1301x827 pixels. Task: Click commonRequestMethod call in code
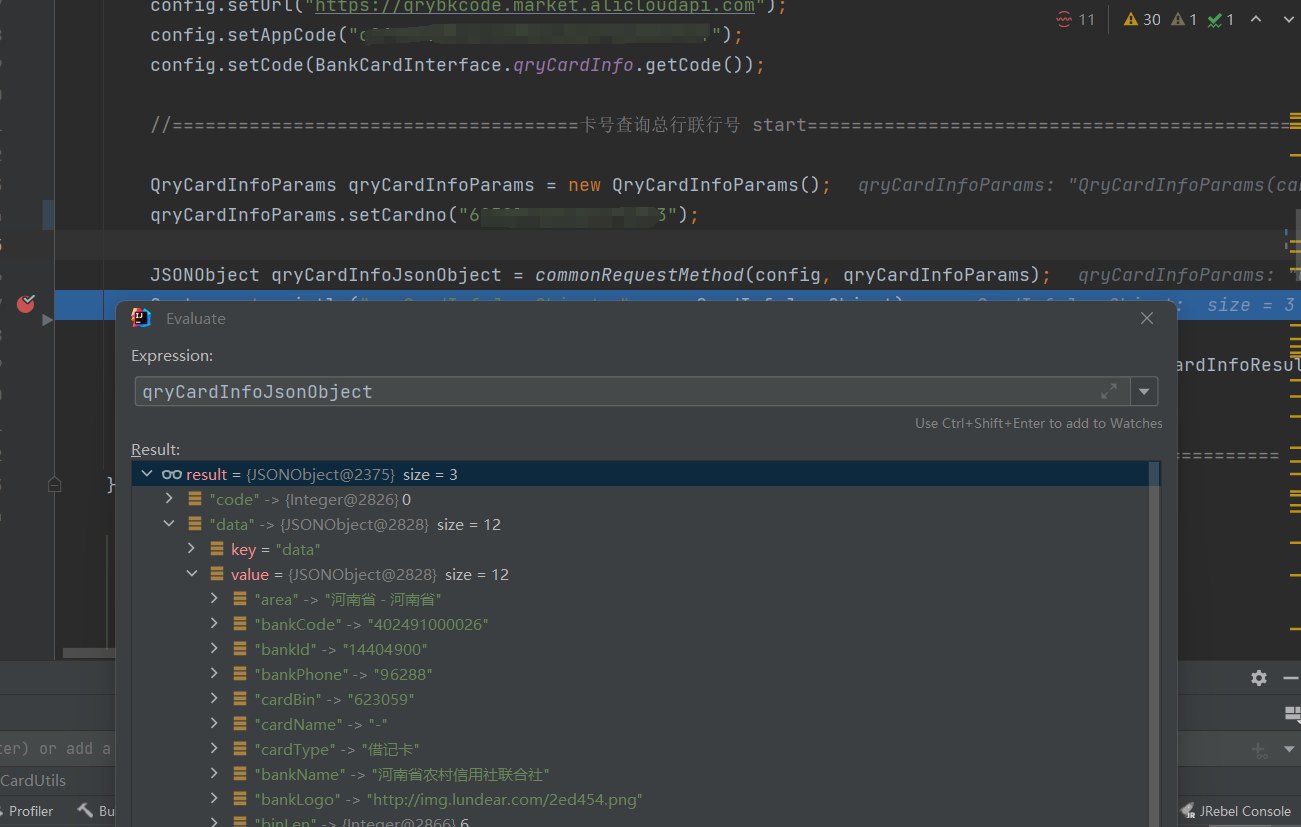[640, 275]
